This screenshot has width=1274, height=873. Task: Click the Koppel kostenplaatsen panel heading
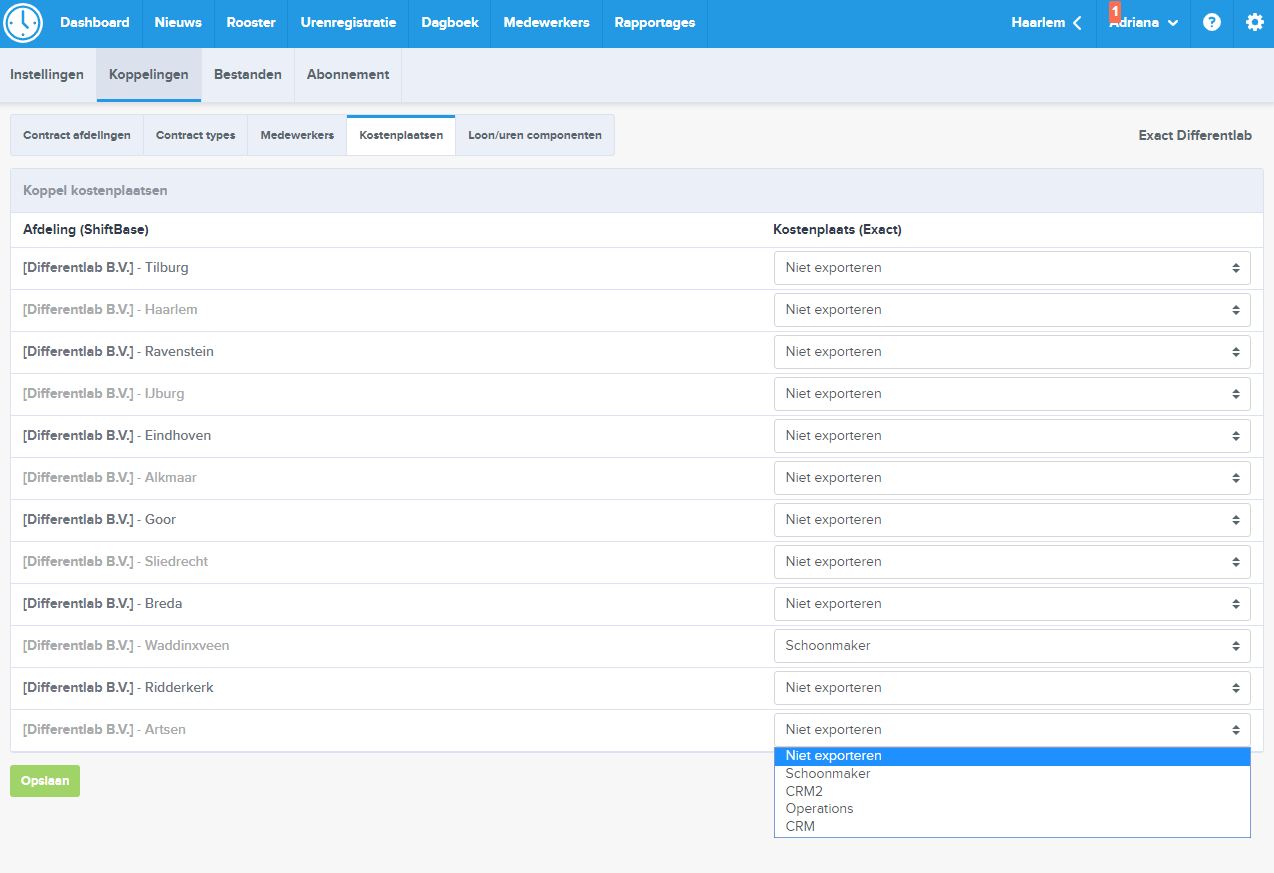pos(95,190)
